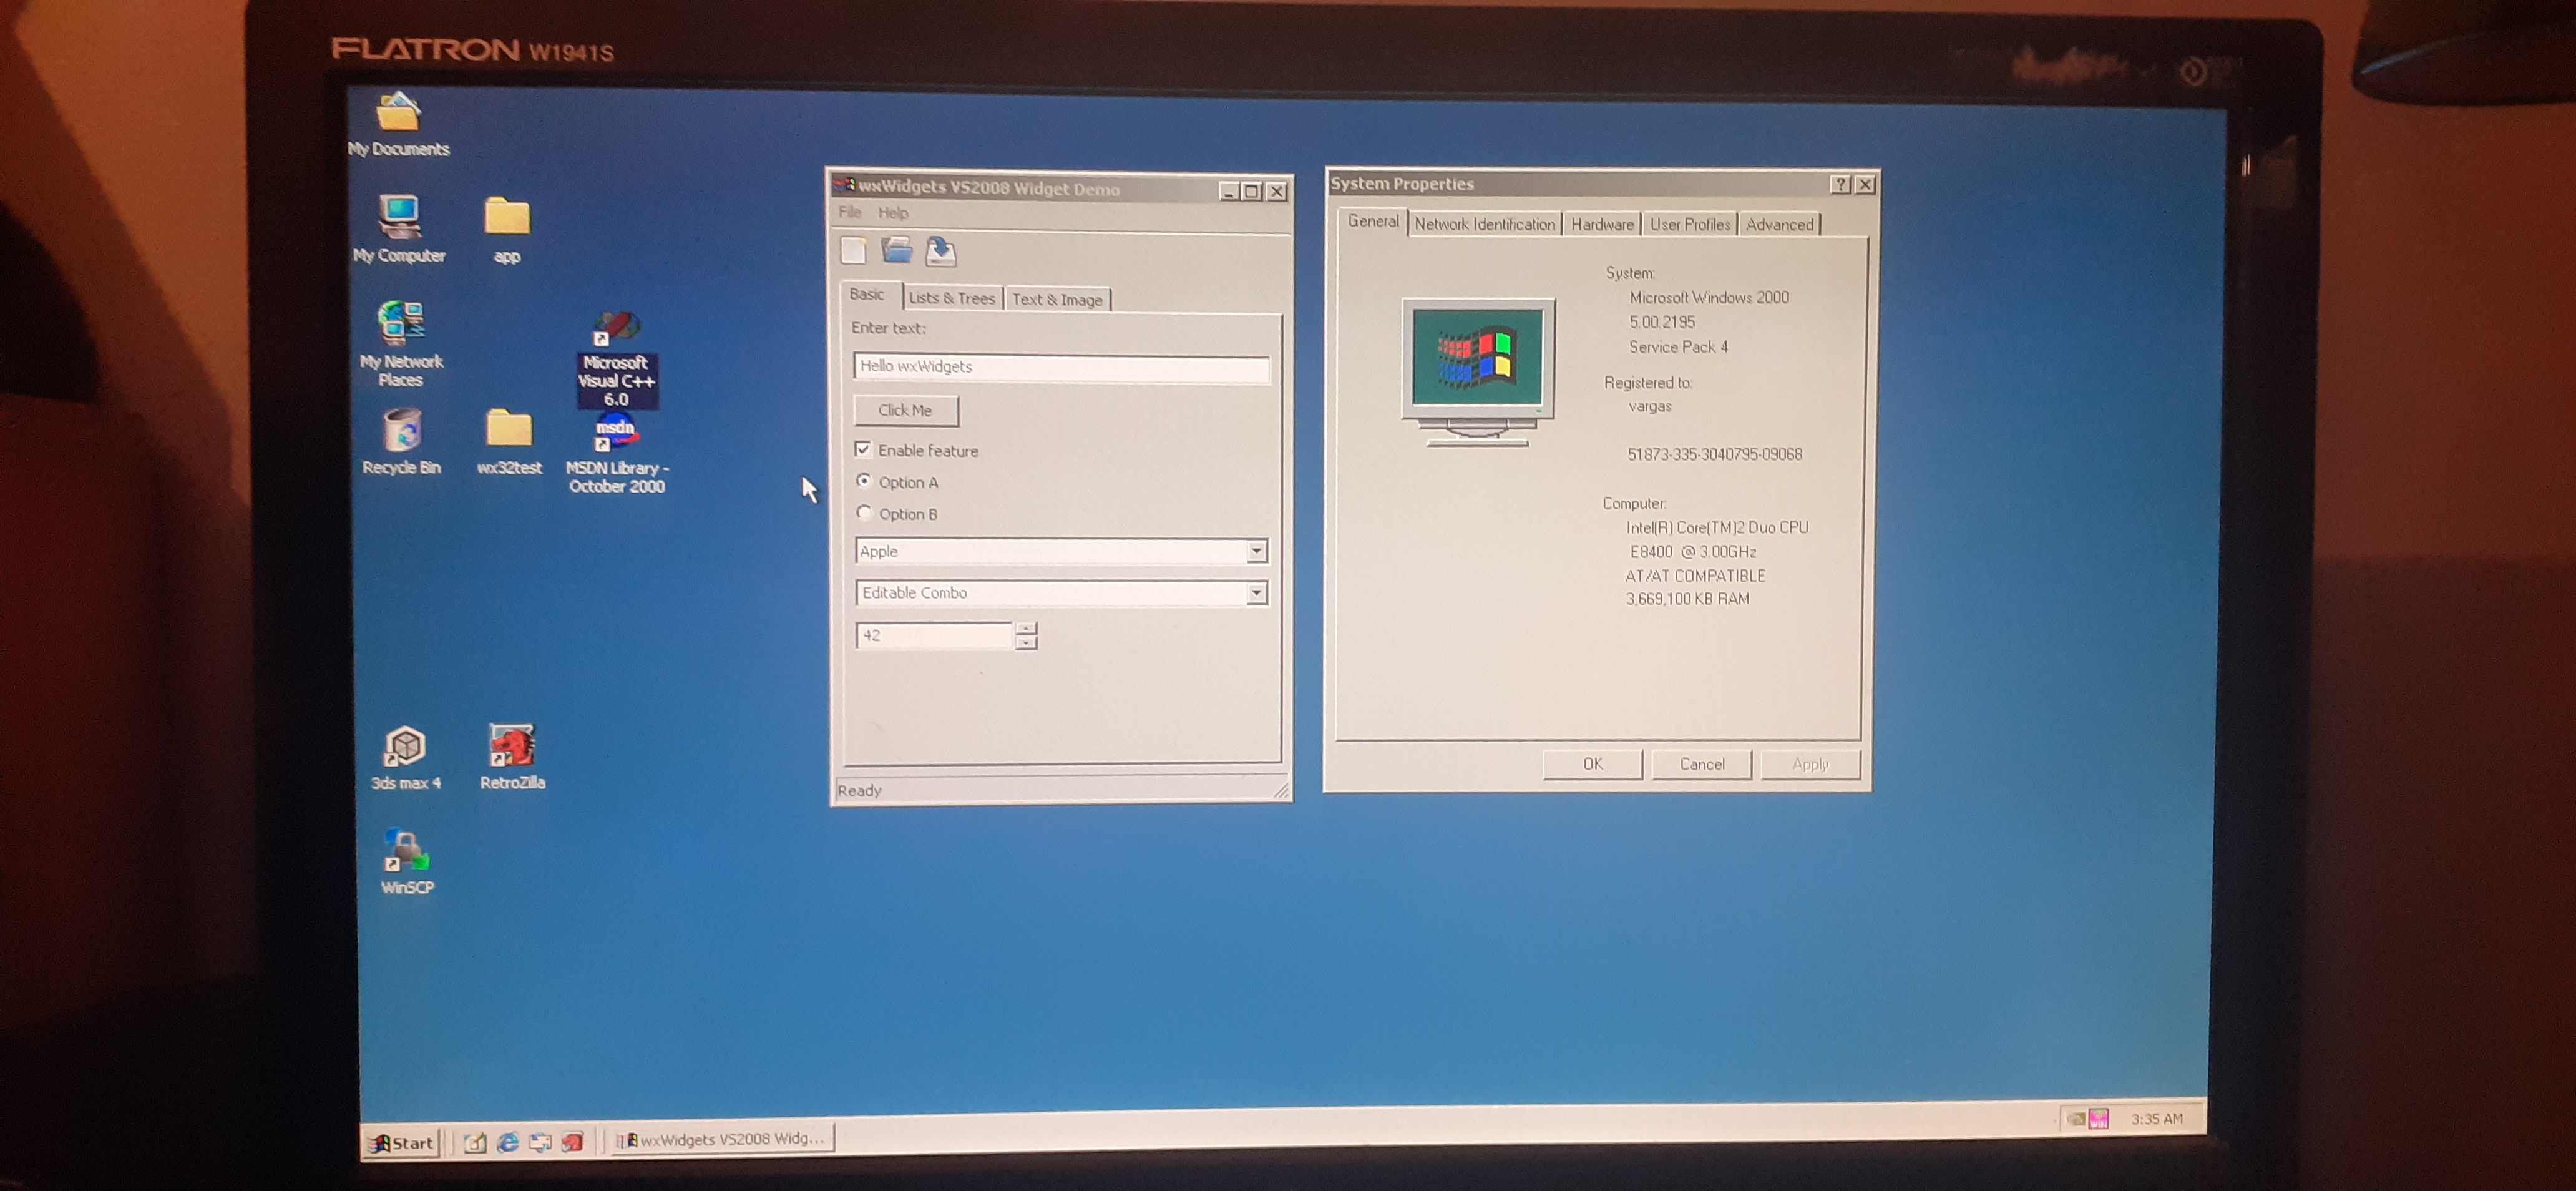
Task: Select the My Network Places icon
Action: 401,343
